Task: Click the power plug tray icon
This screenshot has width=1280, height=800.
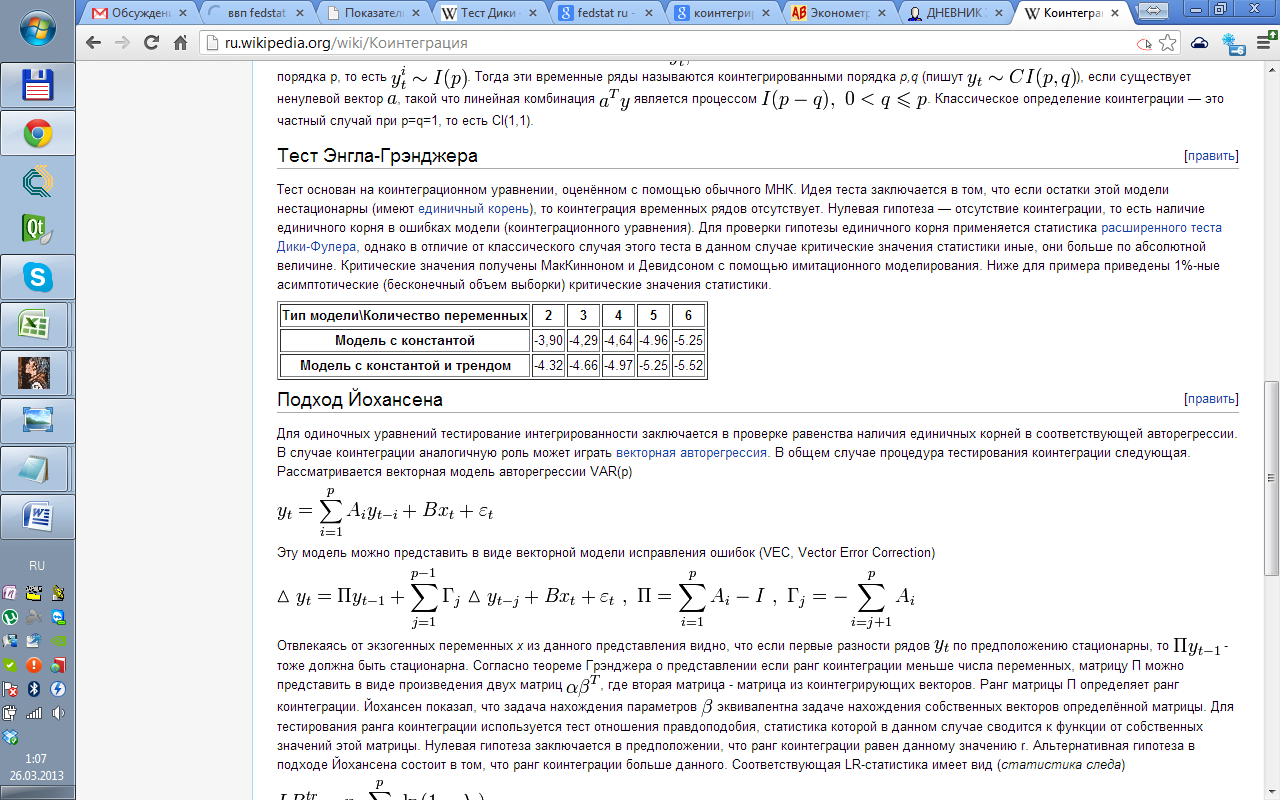Action: click(10, 713)
